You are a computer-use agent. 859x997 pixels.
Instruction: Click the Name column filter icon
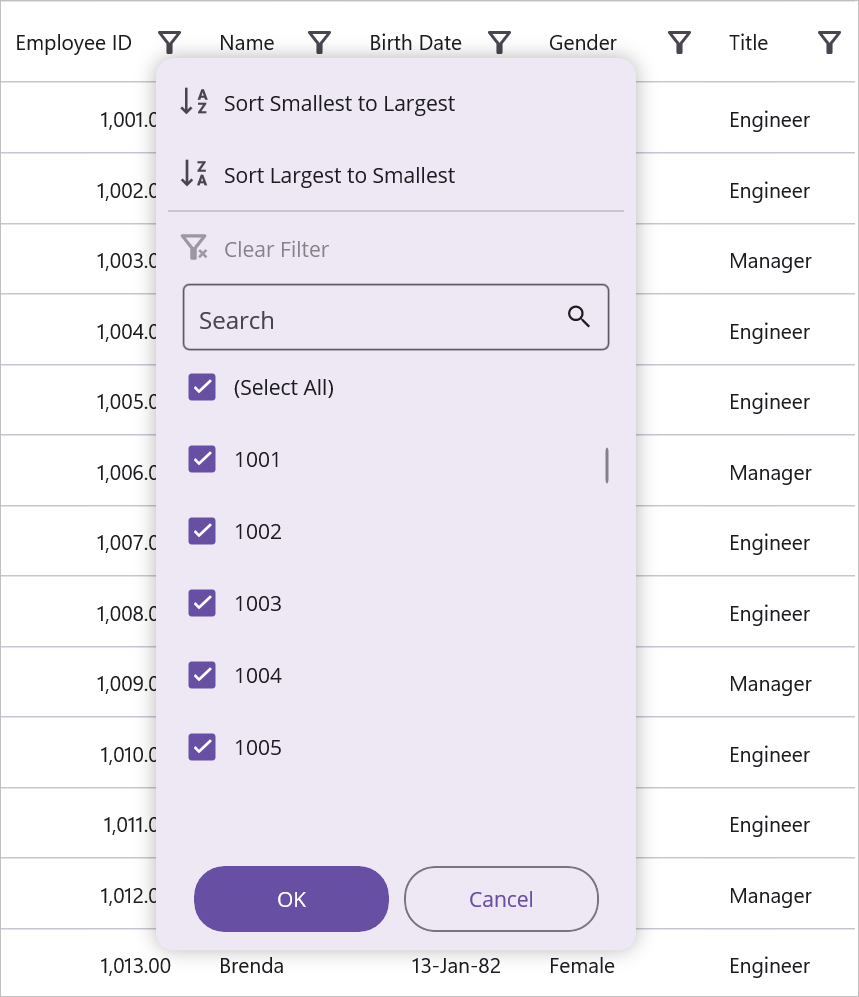point(319,42)
